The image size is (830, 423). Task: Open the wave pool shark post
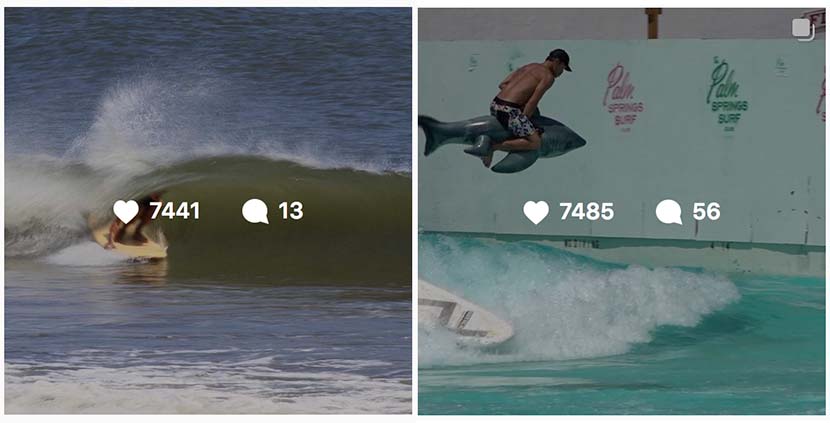click(621, 211)
